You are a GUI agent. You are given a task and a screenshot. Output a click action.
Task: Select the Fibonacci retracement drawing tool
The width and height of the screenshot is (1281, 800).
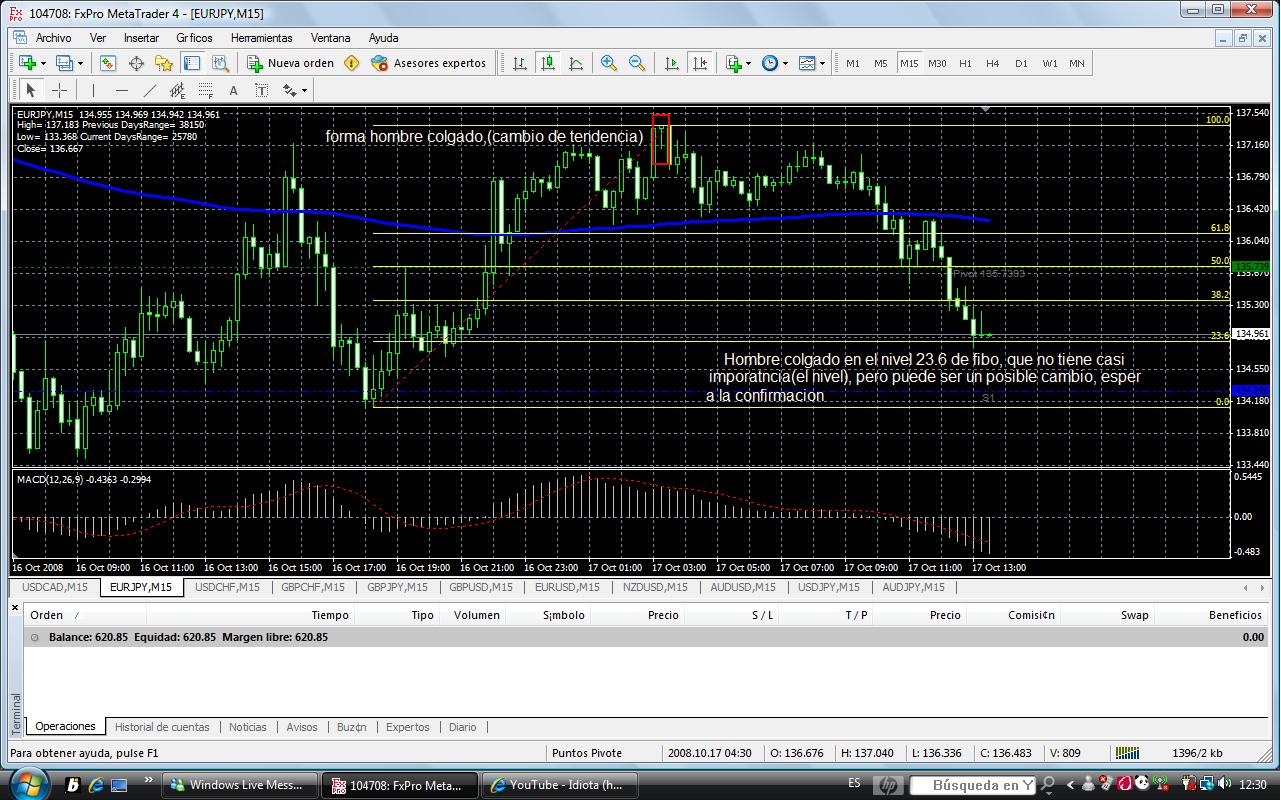pyautogui.click(x=205, y=90)
